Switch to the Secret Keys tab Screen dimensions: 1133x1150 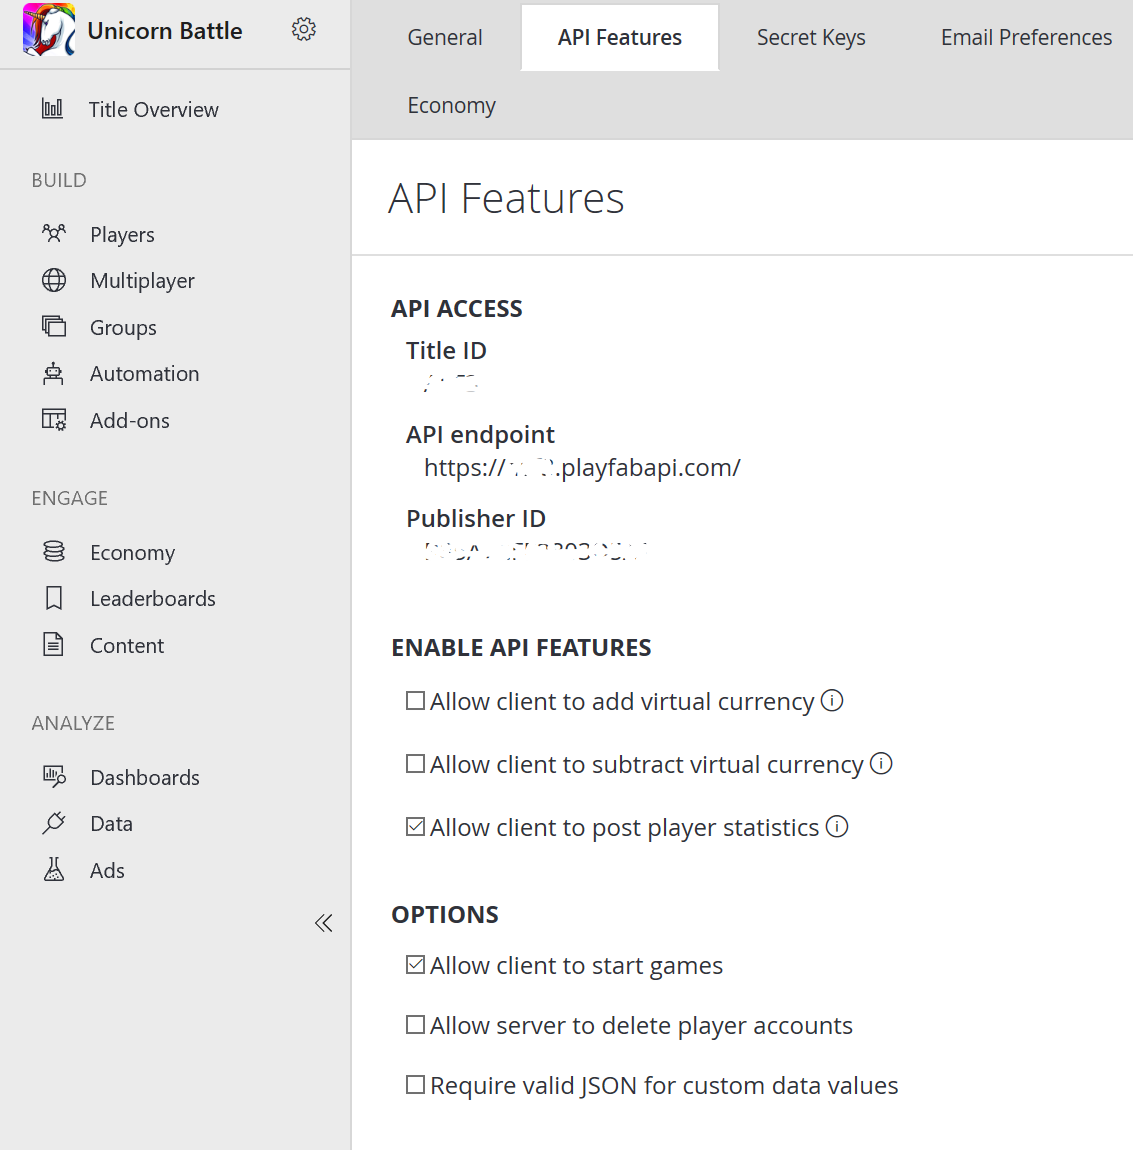[x=811, y=37]
